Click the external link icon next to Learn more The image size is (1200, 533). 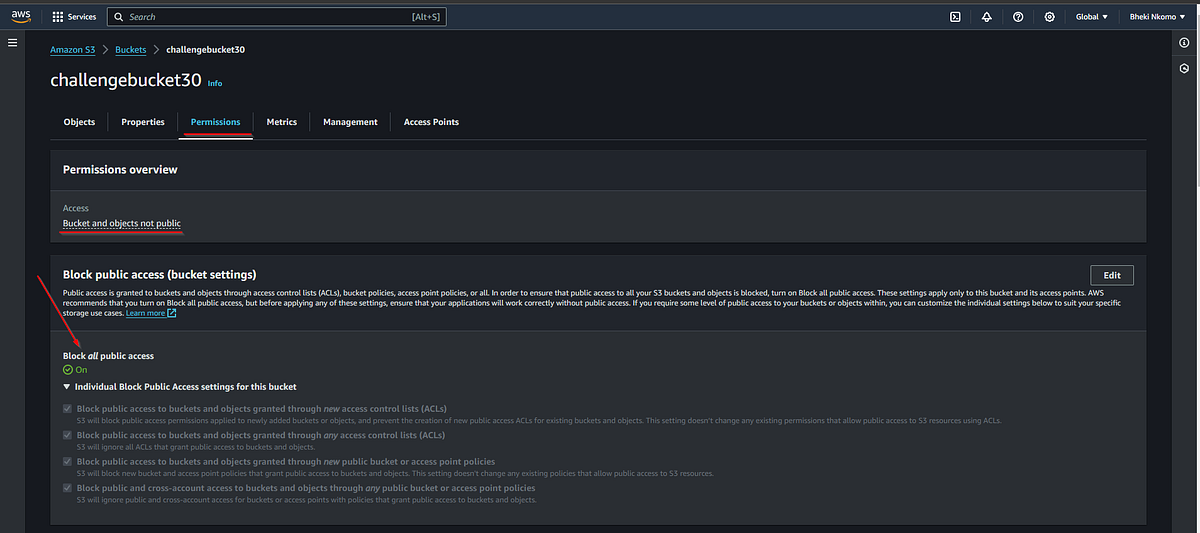(172, 313)
